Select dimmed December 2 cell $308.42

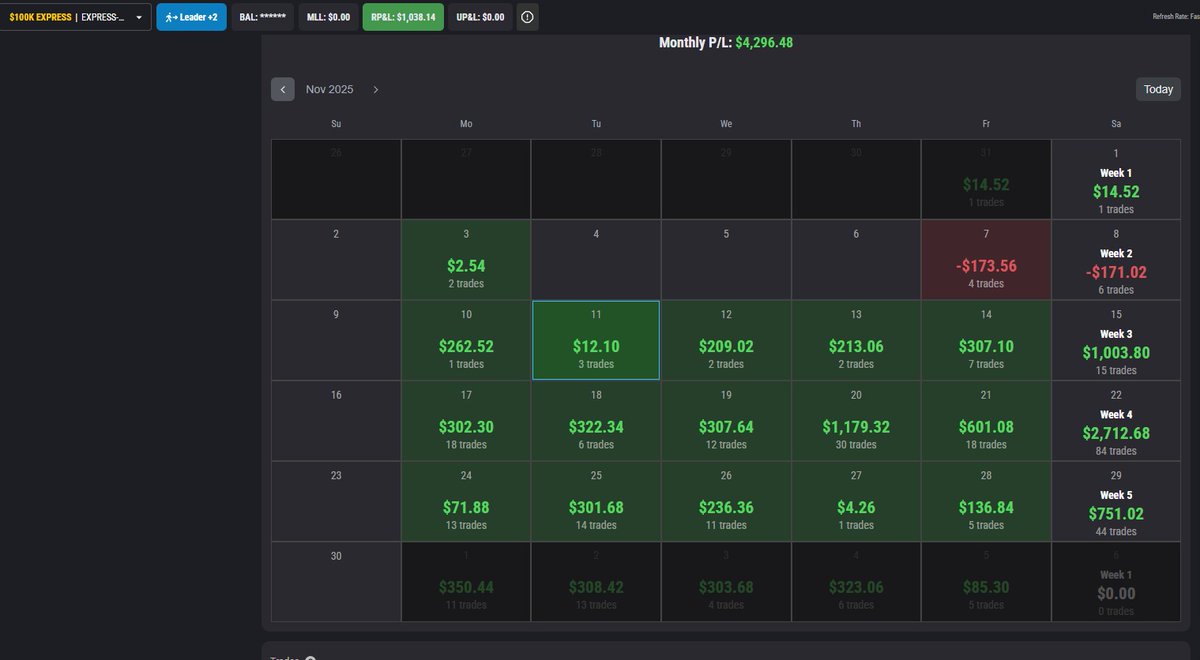coord(596,582)
